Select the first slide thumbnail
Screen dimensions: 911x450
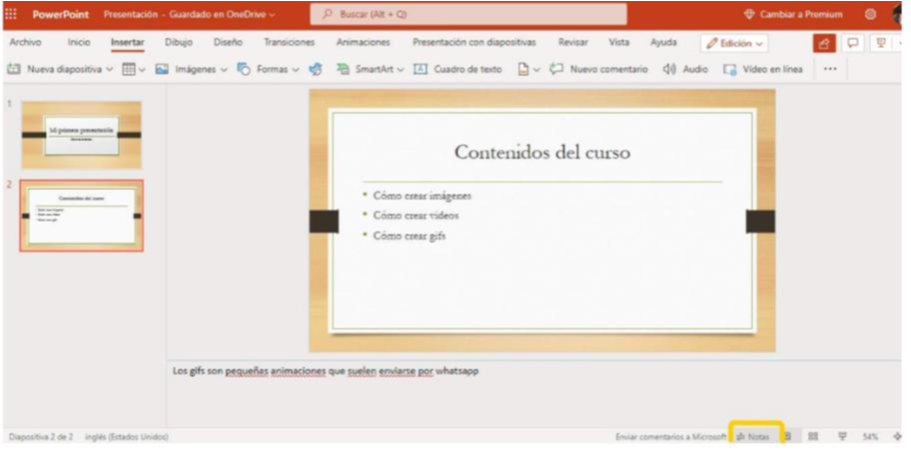[81, 134]
